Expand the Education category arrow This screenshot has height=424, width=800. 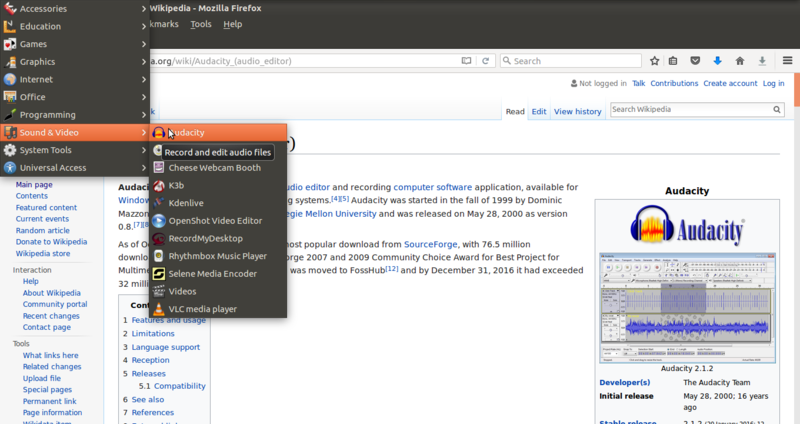pyautogui.click(x=144, y=27)
